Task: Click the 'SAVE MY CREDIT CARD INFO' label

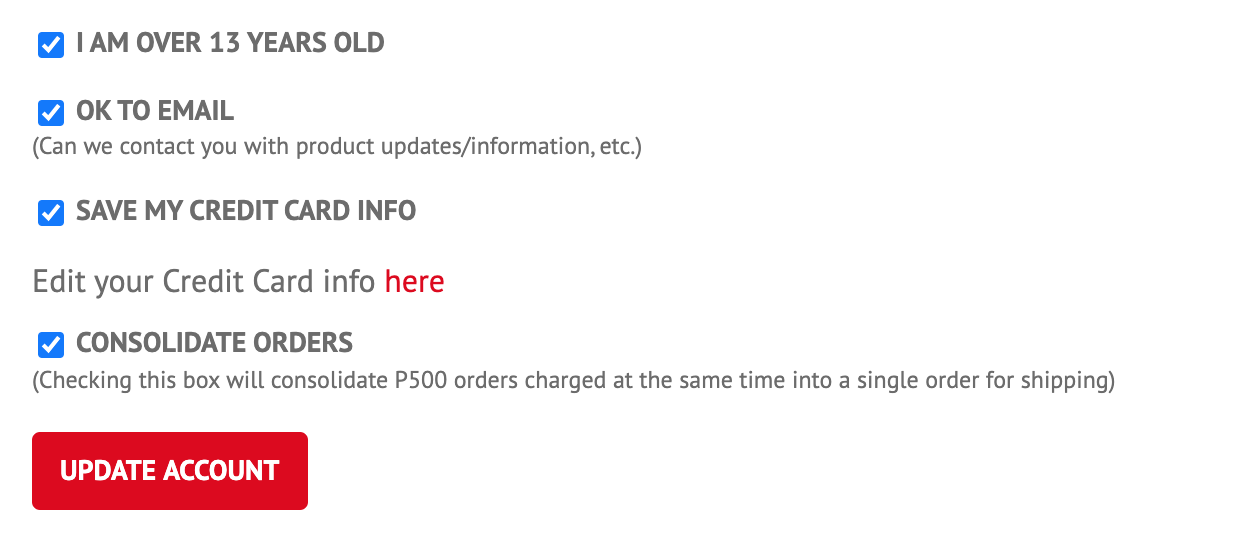Action: (x=246, y=211)
